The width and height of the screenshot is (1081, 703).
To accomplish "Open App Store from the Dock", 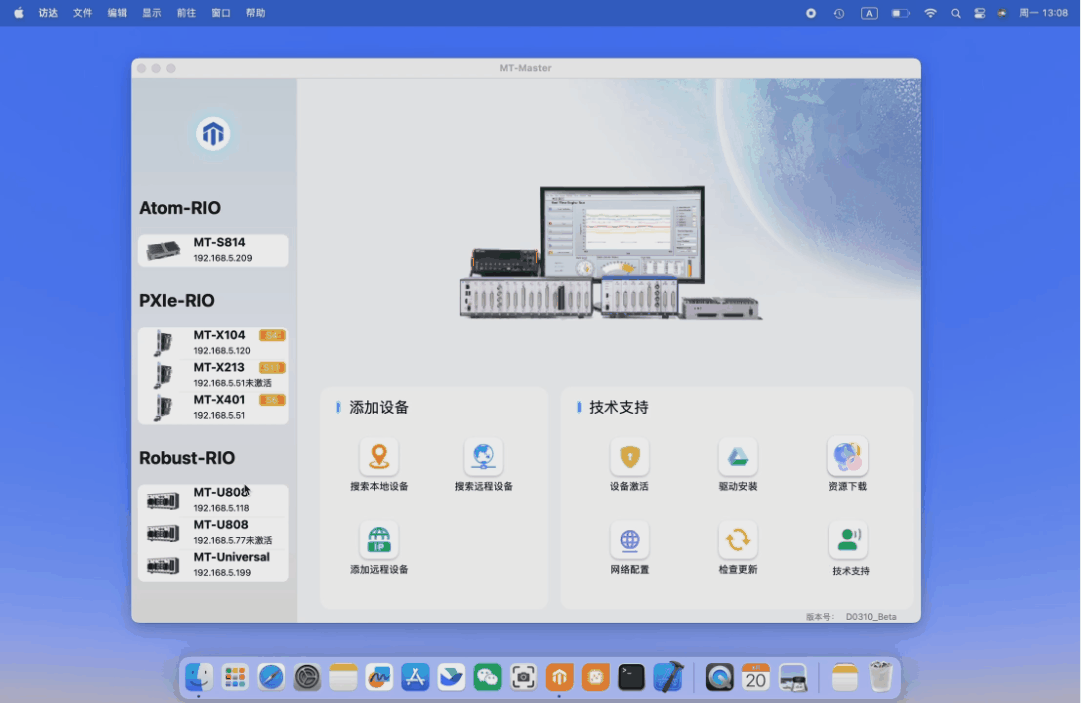I will [x=415, y=677].
